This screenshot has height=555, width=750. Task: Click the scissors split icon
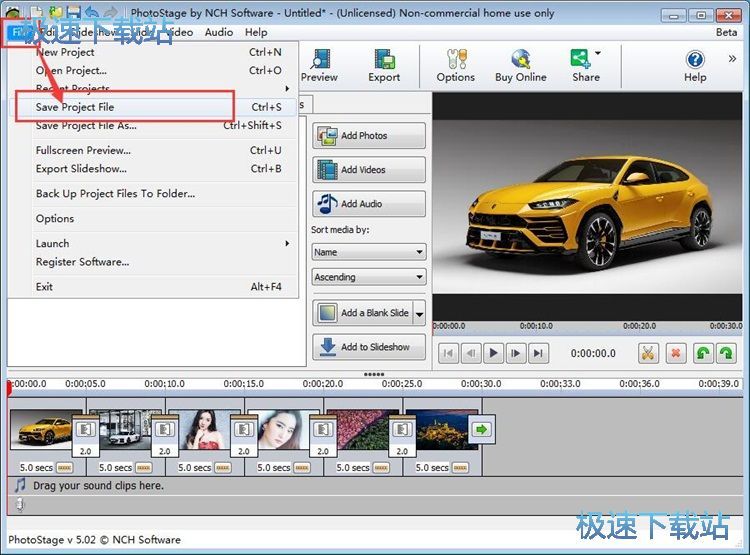point(648,353)
